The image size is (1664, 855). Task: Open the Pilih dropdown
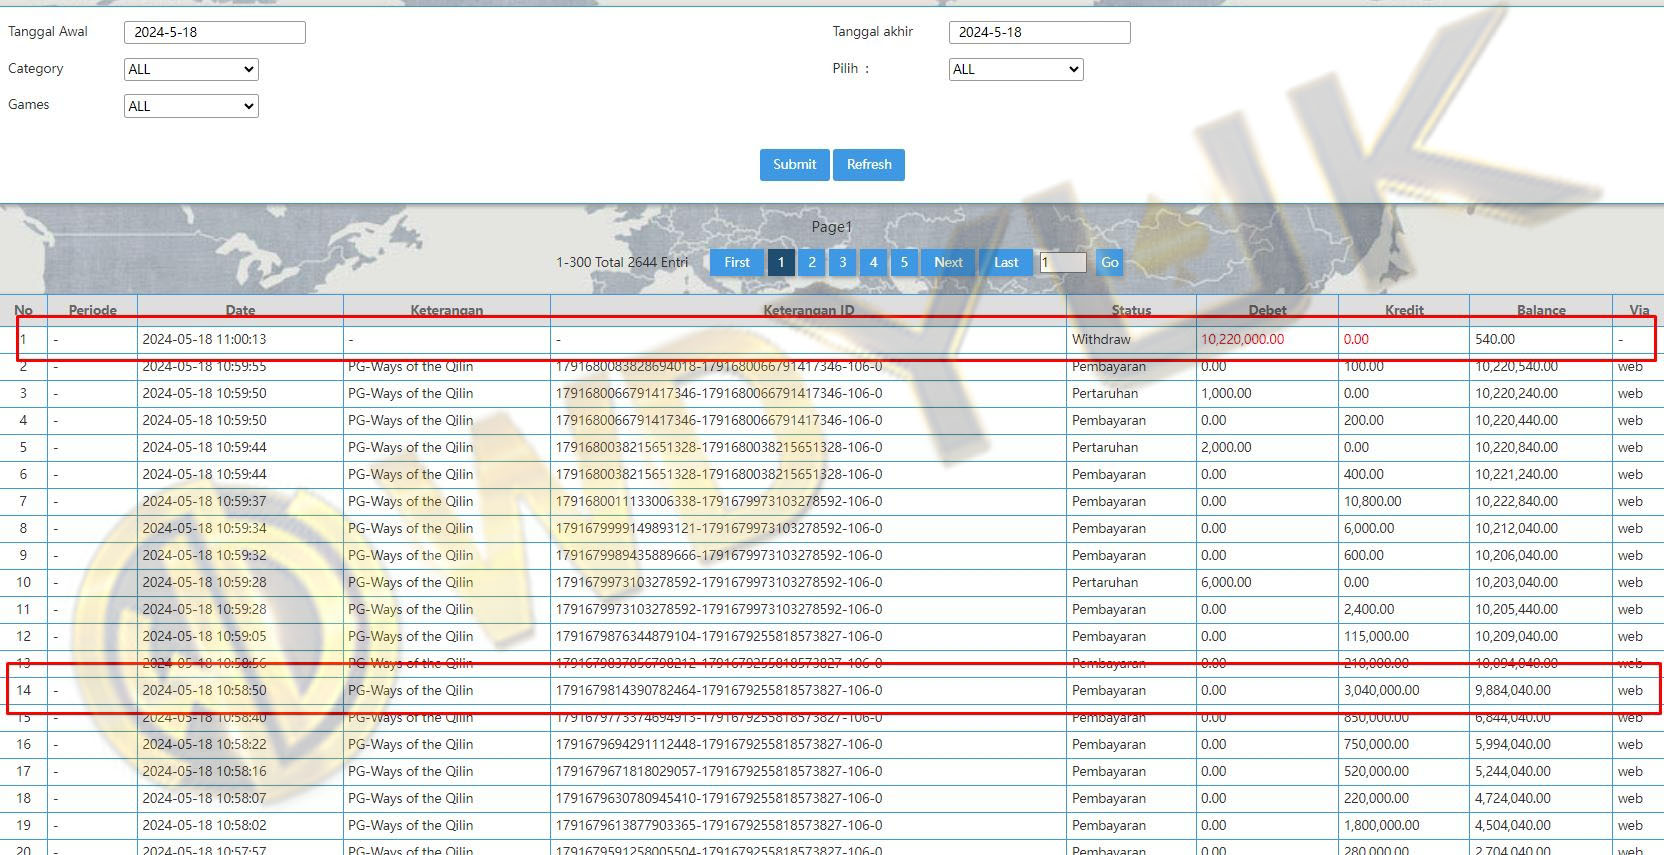click(x=1015, y=69)
